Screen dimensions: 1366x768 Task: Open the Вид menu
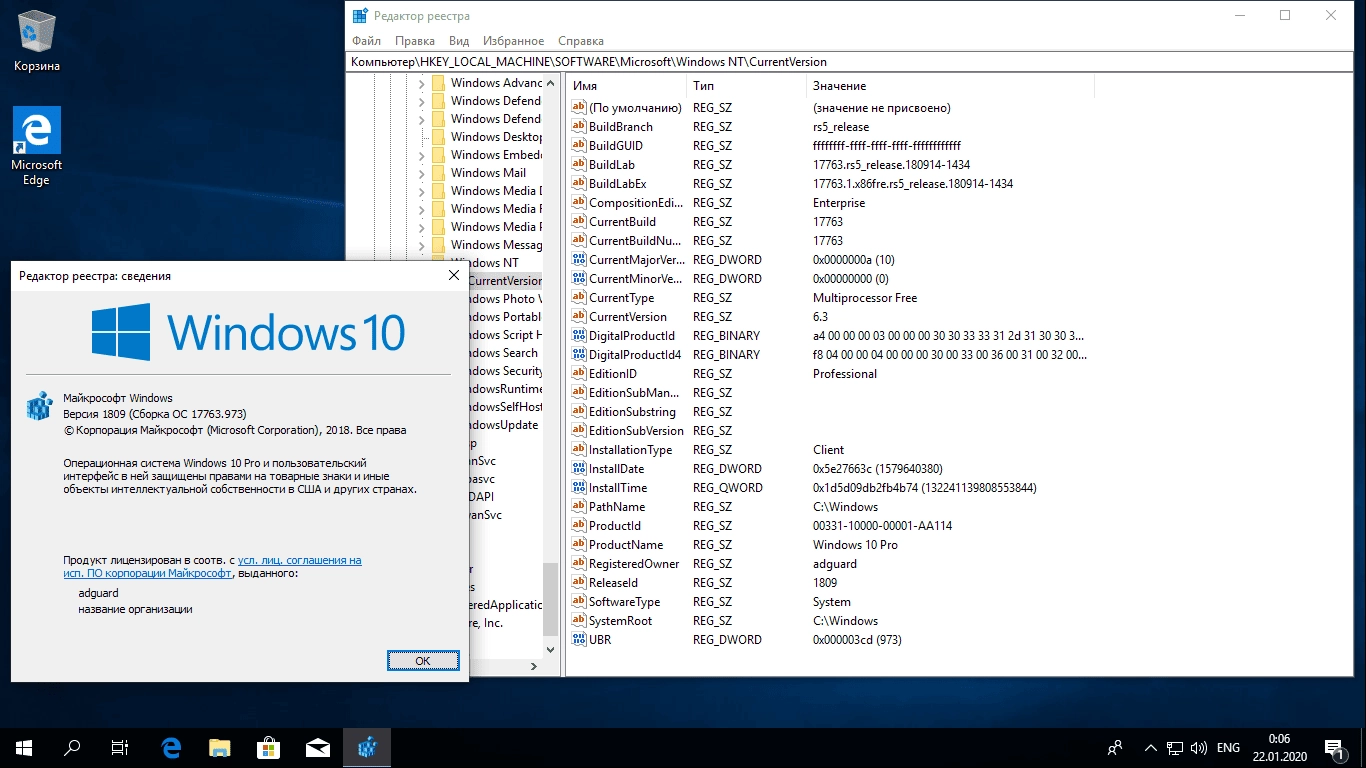(x=459, y=41)
